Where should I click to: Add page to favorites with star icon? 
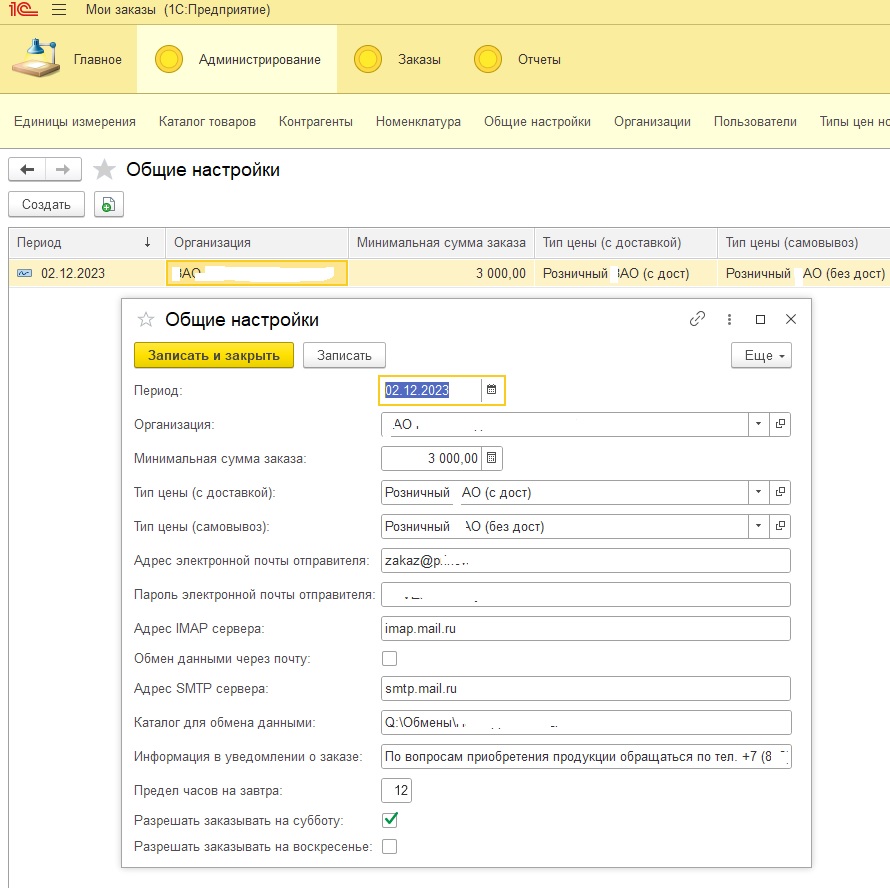pos(104,170)
